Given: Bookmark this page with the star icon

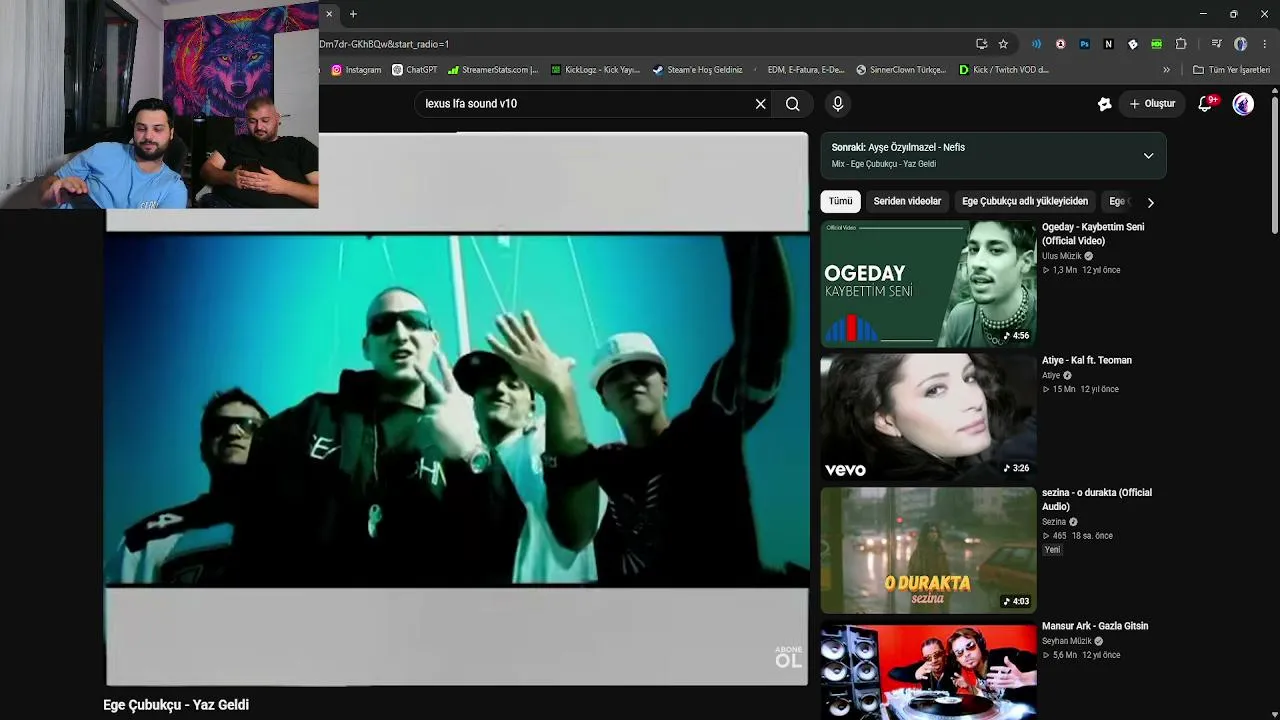Looking at the screenshot, I should click(x=1003, y=44).
